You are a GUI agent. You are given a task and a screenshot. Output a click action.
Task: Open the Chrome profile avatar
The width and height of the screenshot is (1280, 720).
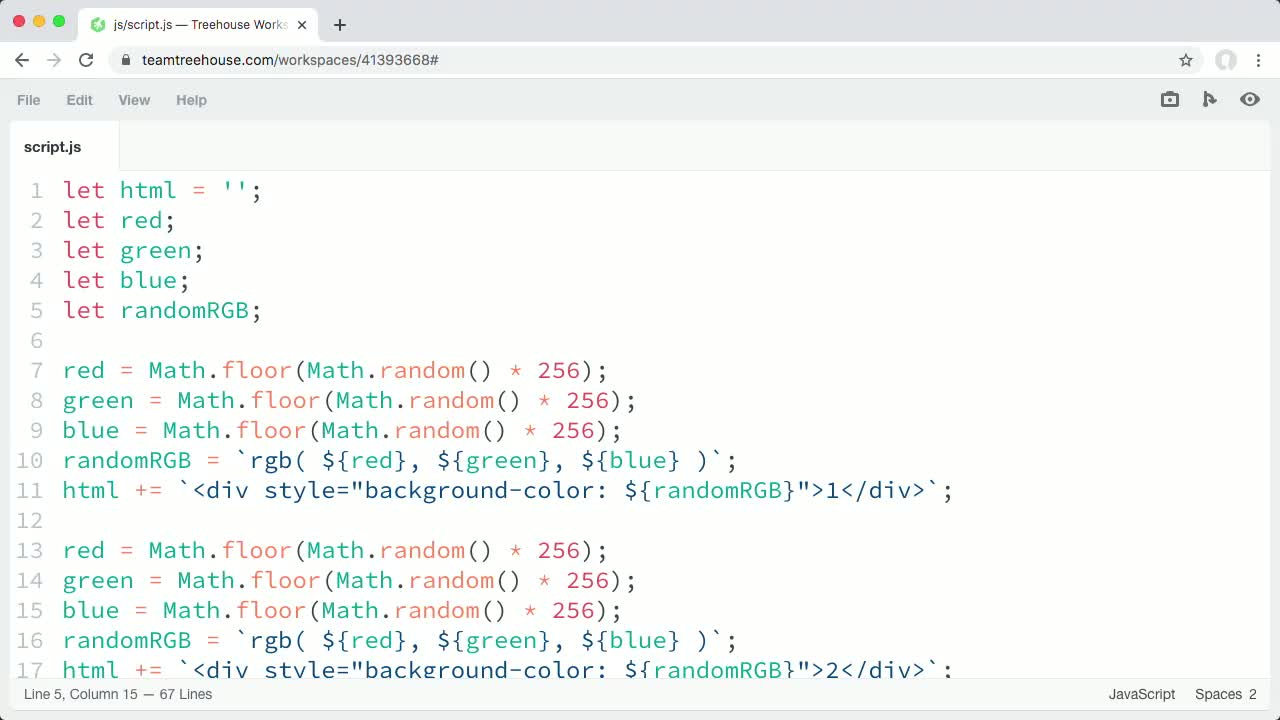1226,60
